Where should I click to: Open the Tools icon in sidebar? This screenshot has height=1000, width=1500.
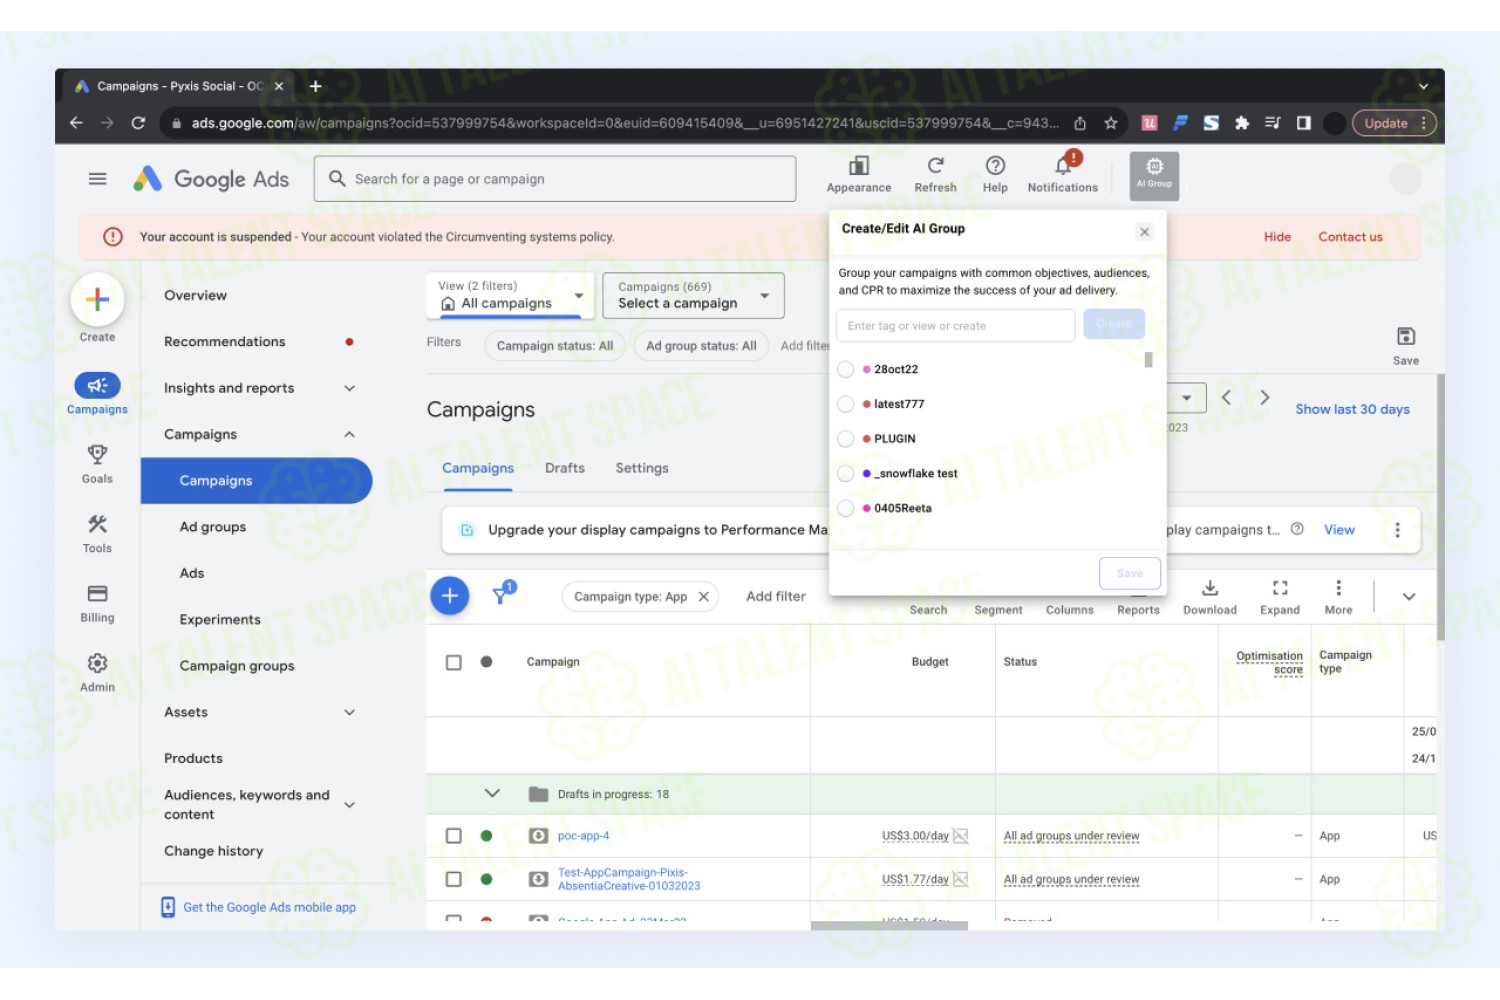(97, 524)
